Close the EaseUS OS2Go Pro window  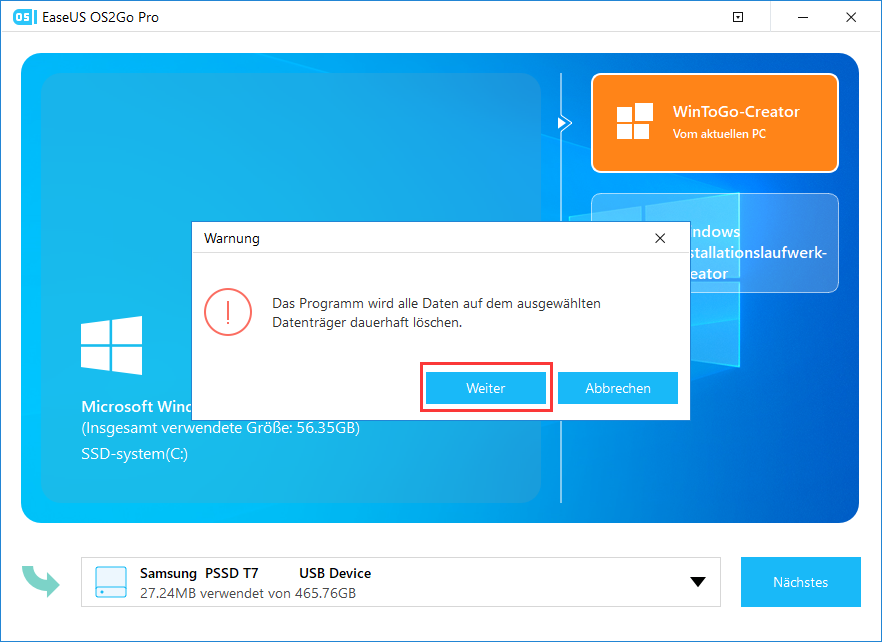[851, 17]
